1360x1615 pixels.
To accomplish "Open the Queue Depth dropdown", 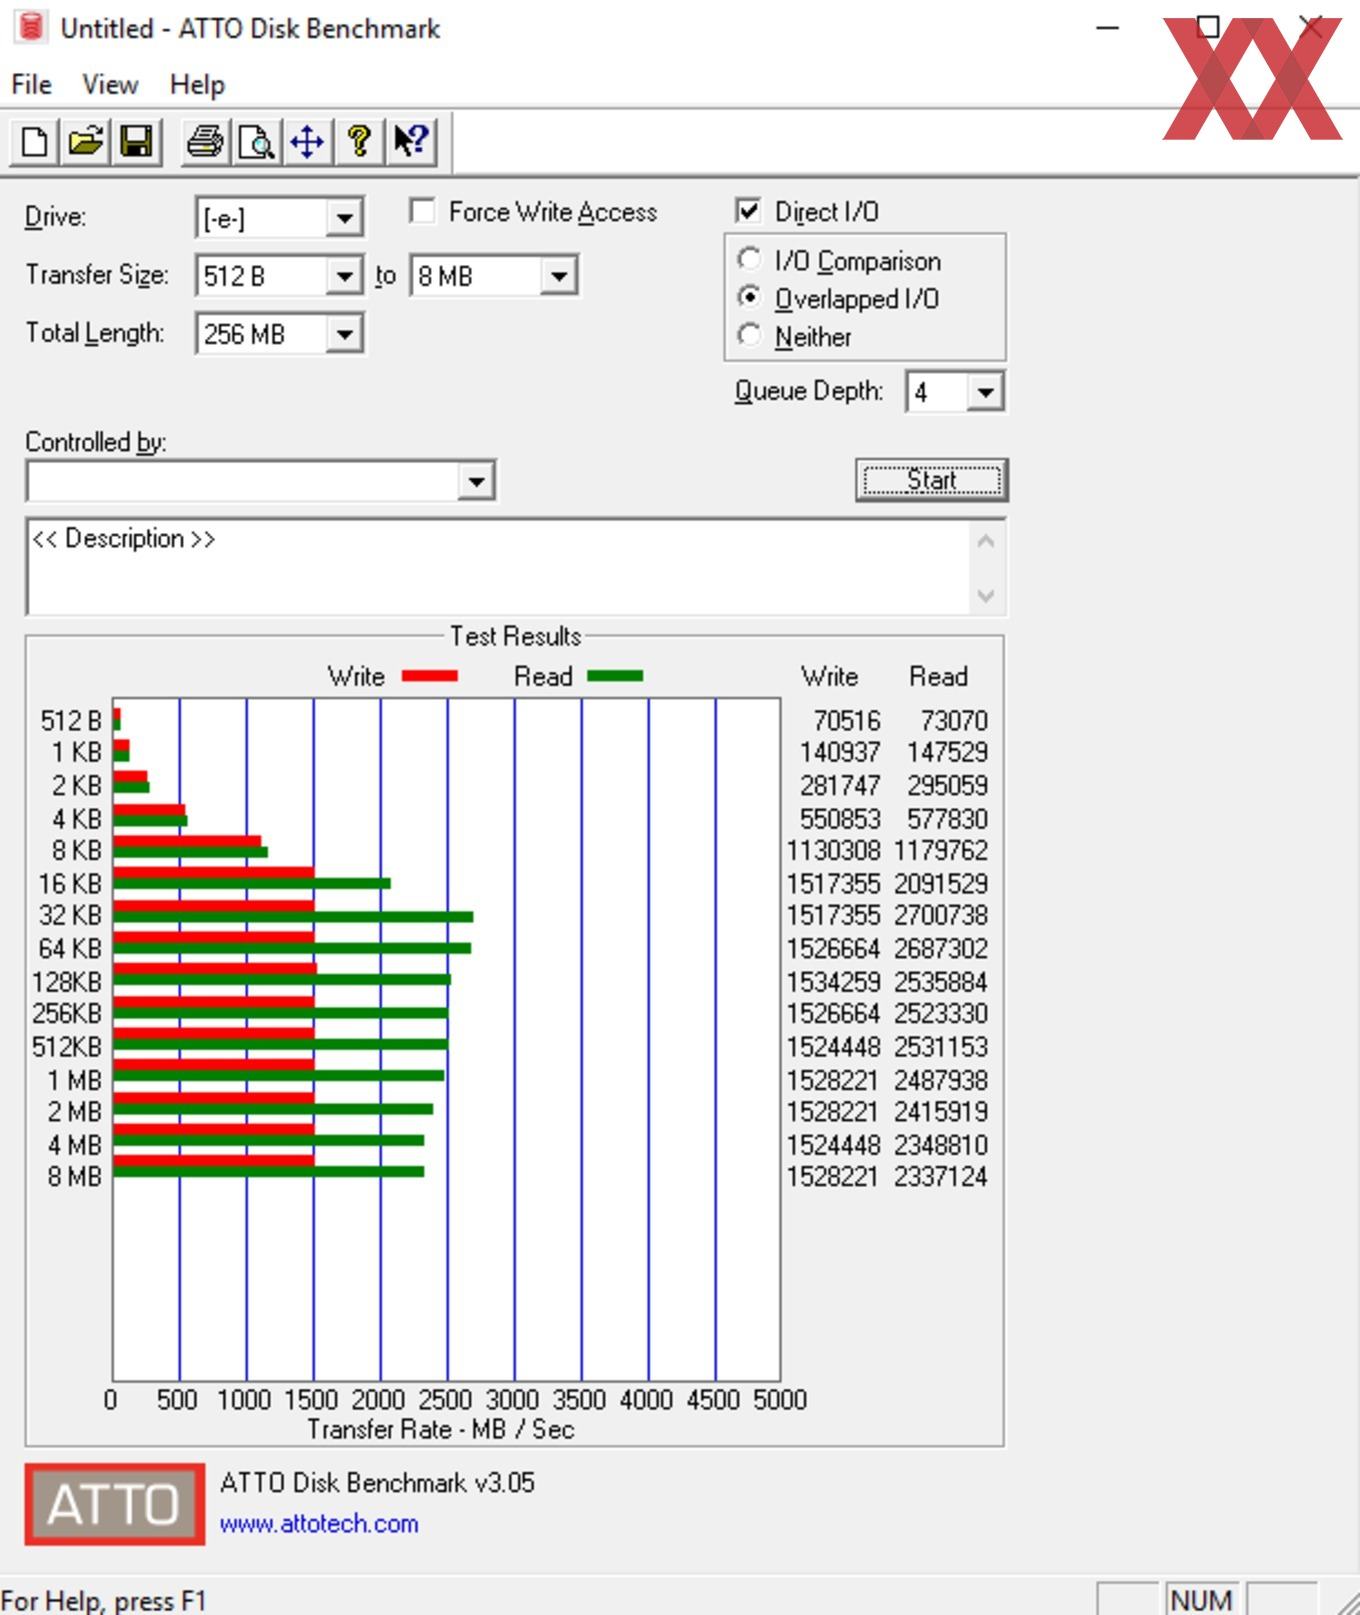I will click(985, 392).
